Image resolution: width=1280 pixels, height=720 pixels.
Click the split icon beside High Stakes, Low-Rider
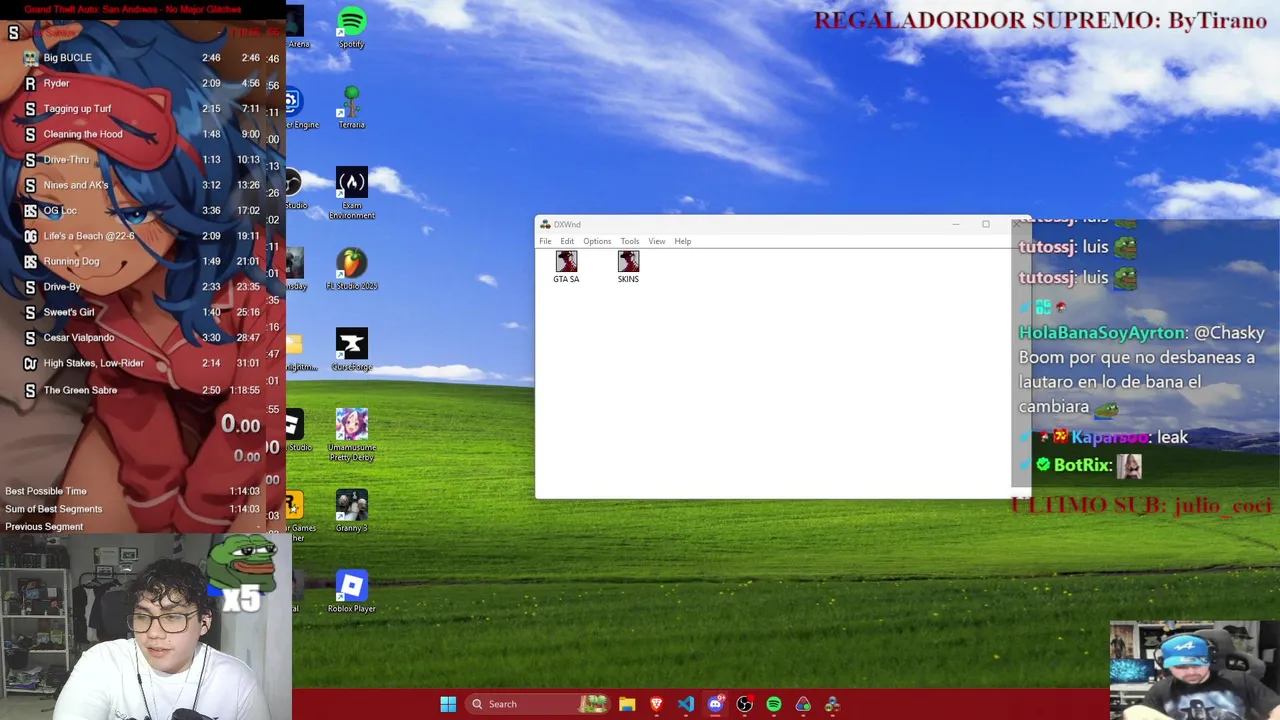[30, 363]
